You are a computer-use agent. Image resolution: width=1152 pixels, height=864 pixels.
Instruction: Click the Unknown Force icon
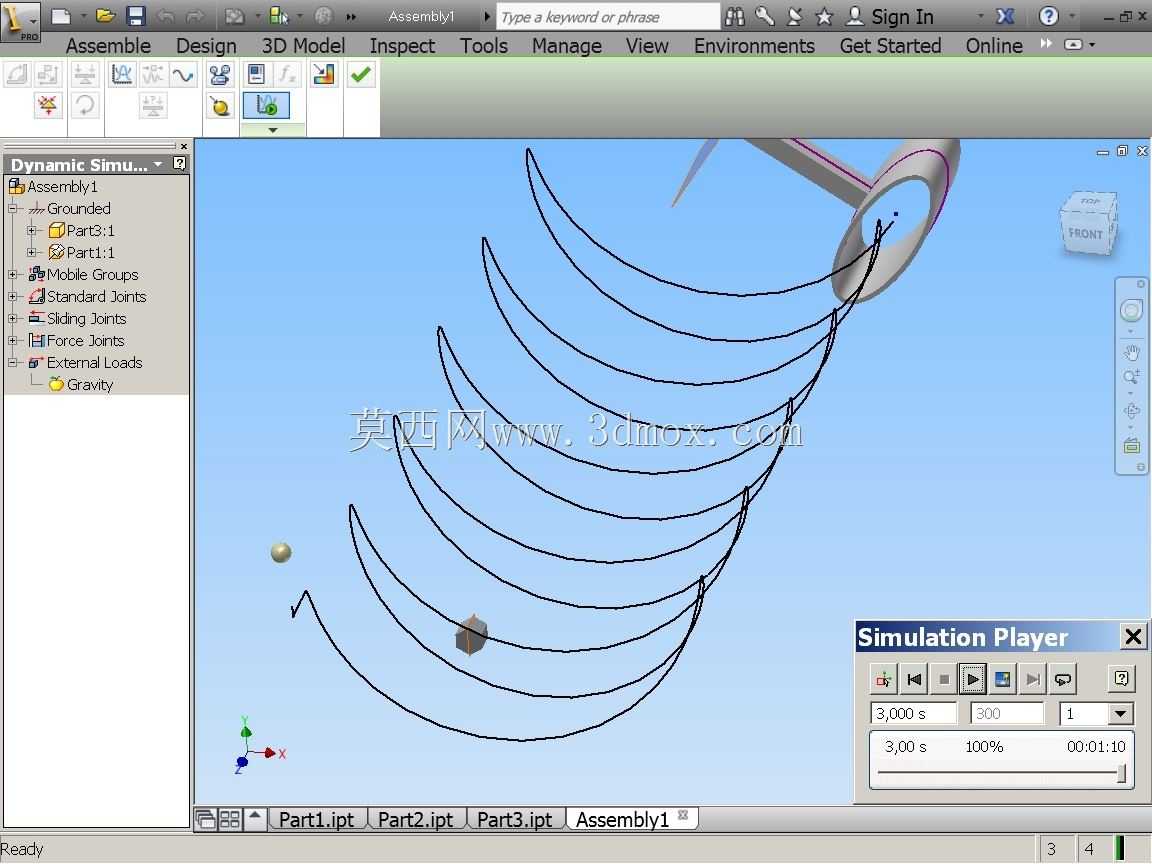point(153,105)
